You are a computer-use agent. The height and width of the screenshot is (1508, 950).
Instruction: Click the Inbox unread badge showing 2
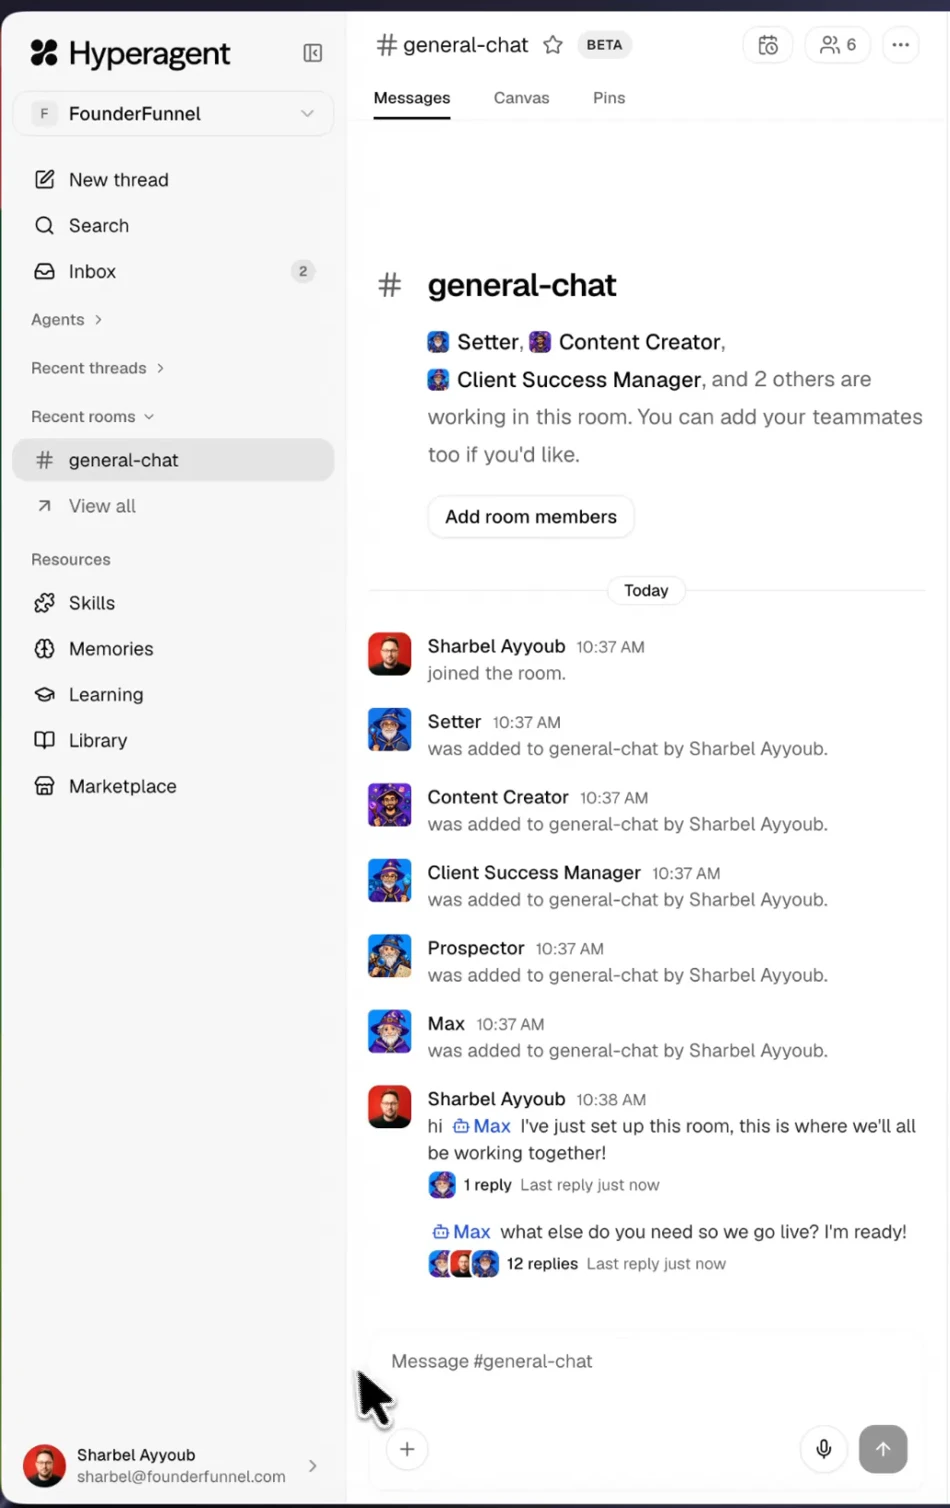point(303,272)
